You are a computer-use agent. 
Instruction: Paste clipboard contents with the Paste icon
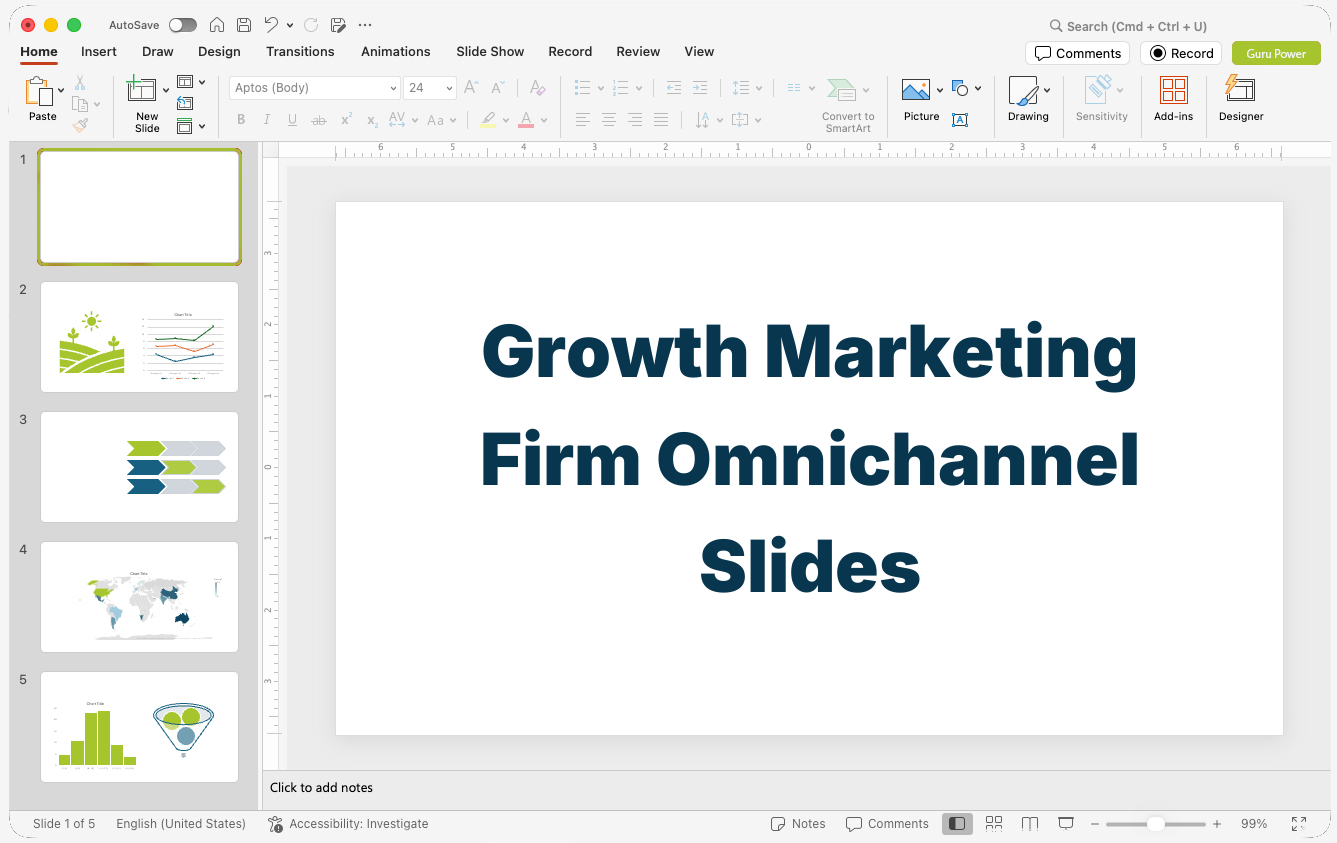point(39,92)
